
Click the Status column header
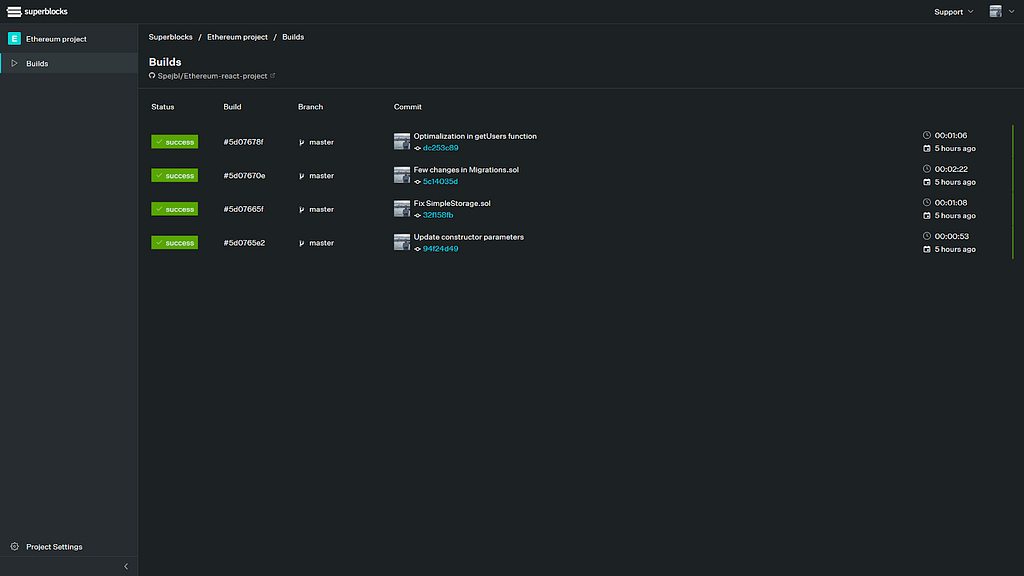coord(163,106)
